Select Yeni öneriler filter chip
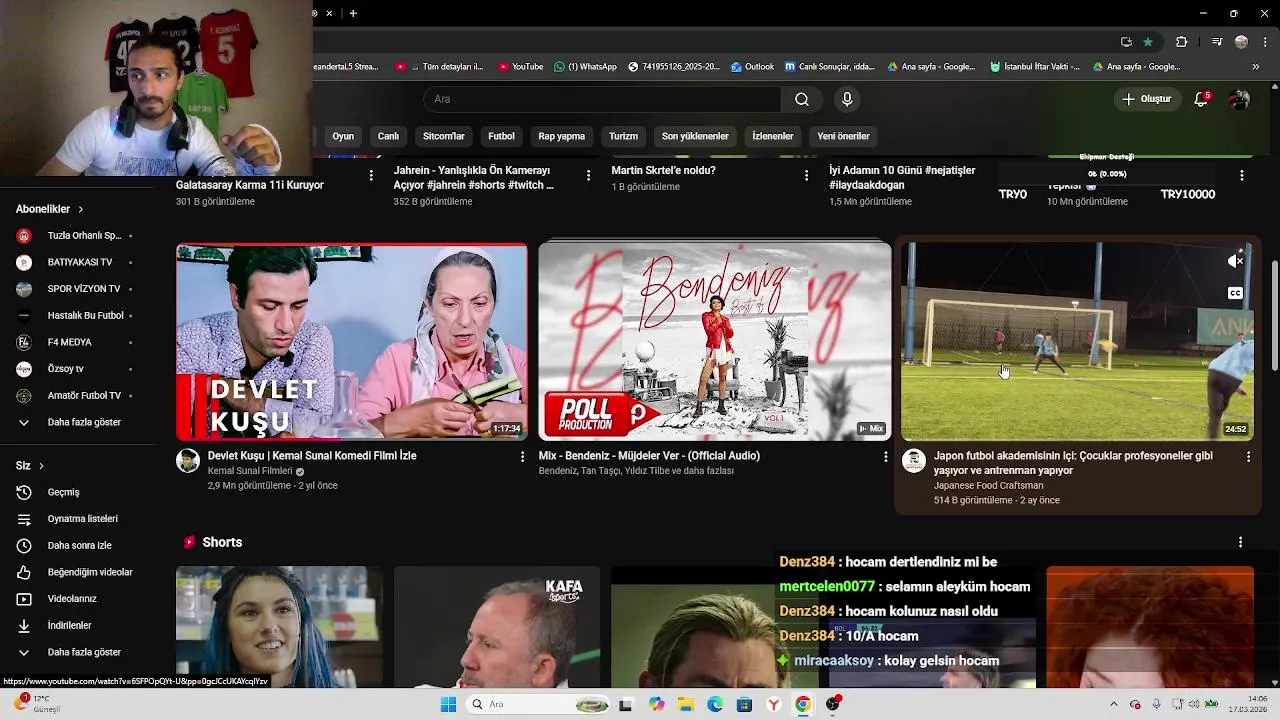 [x=843, y=136]
